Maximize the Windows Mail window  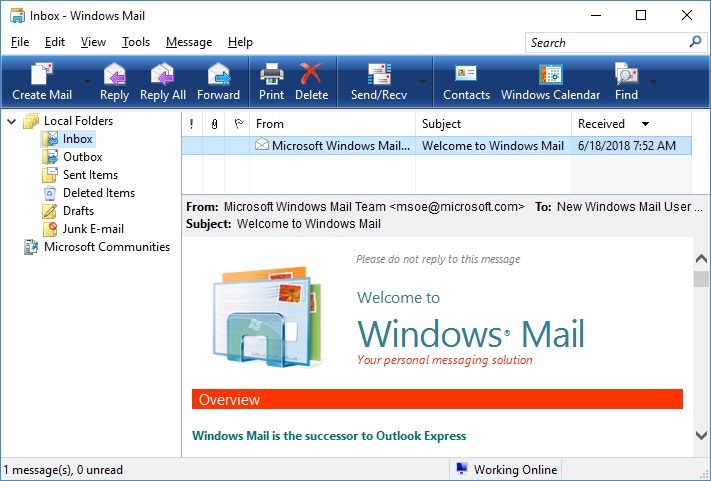(x=641, y=15)
